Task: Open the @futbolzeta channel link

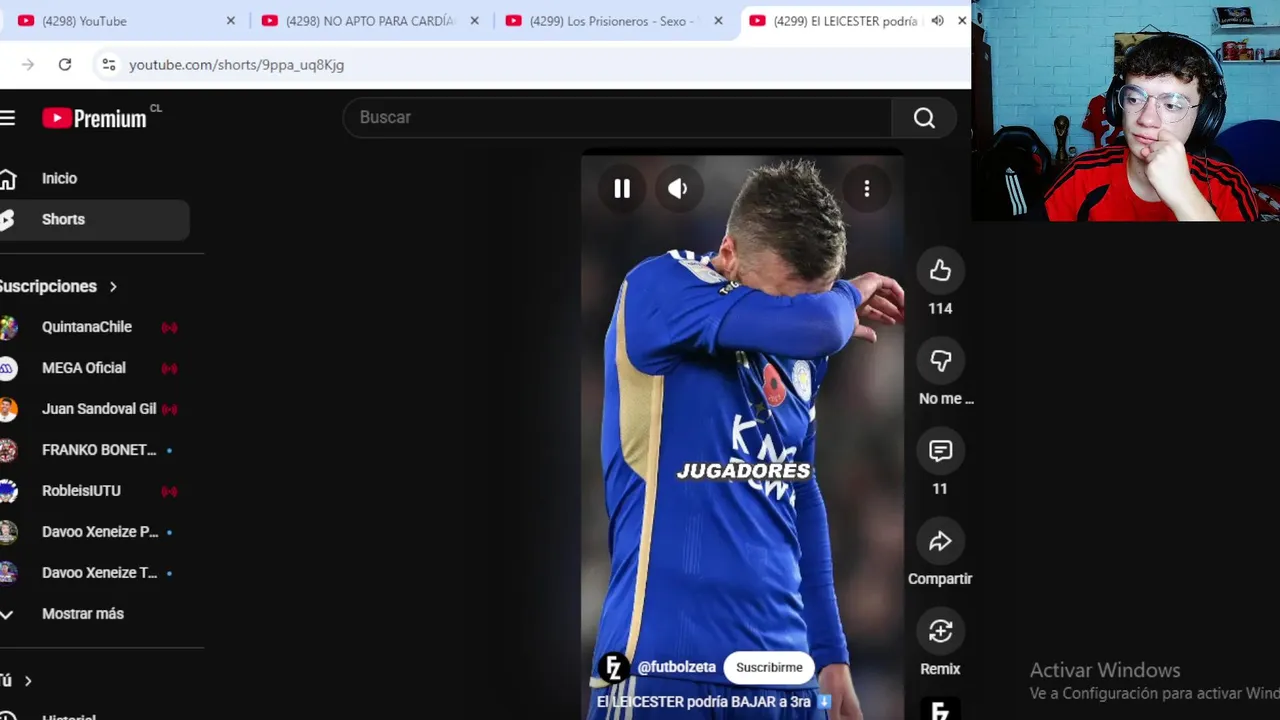Action: (677, 667)
